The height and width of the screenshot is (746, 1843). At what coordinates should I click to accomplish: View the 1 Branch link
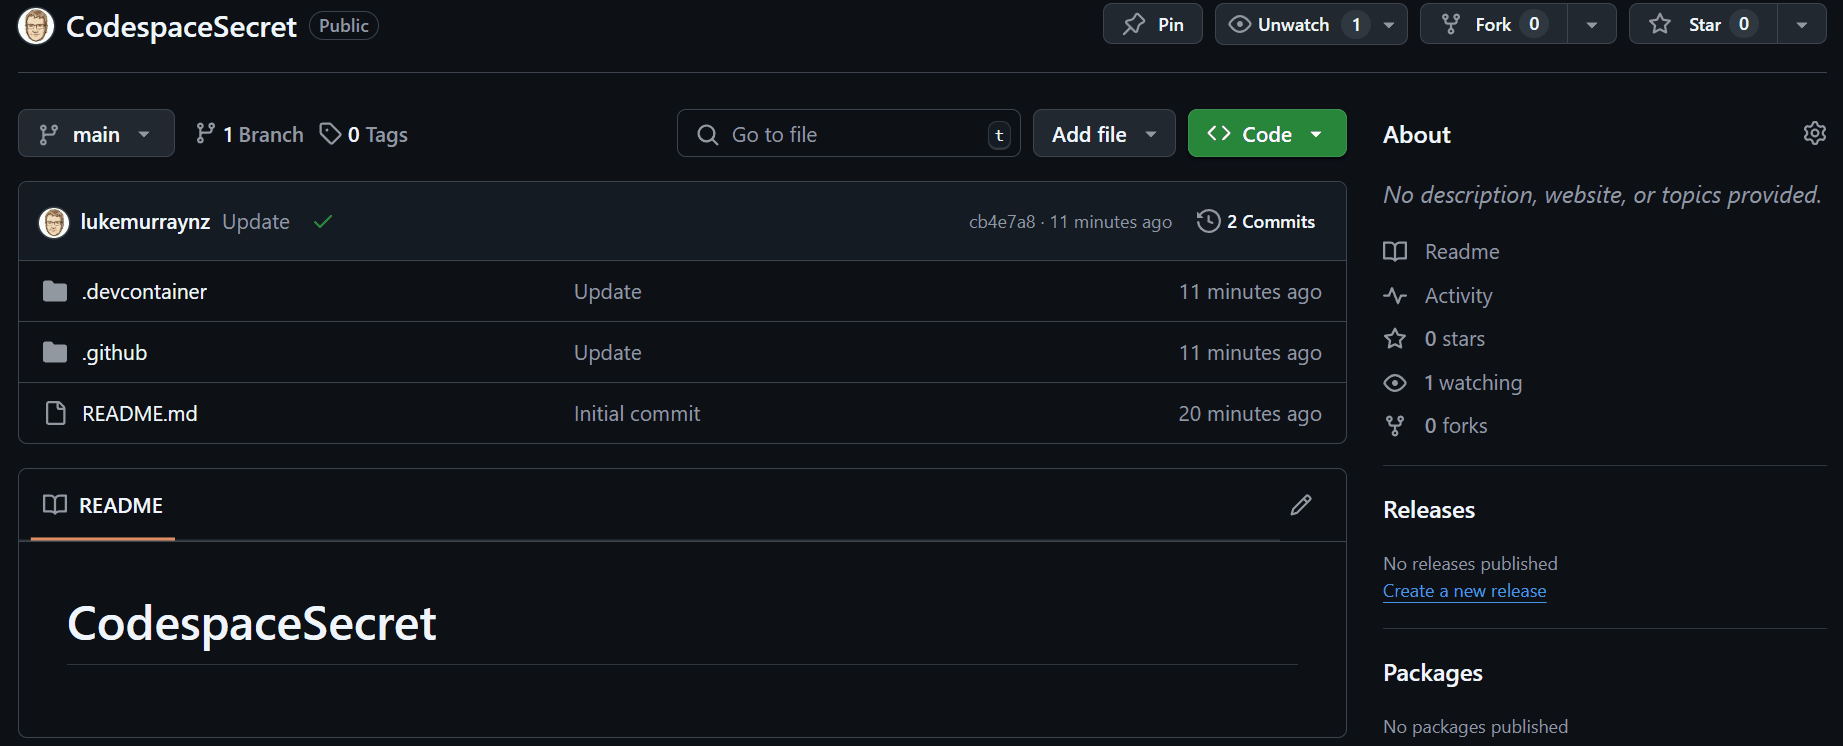[249, 134]
